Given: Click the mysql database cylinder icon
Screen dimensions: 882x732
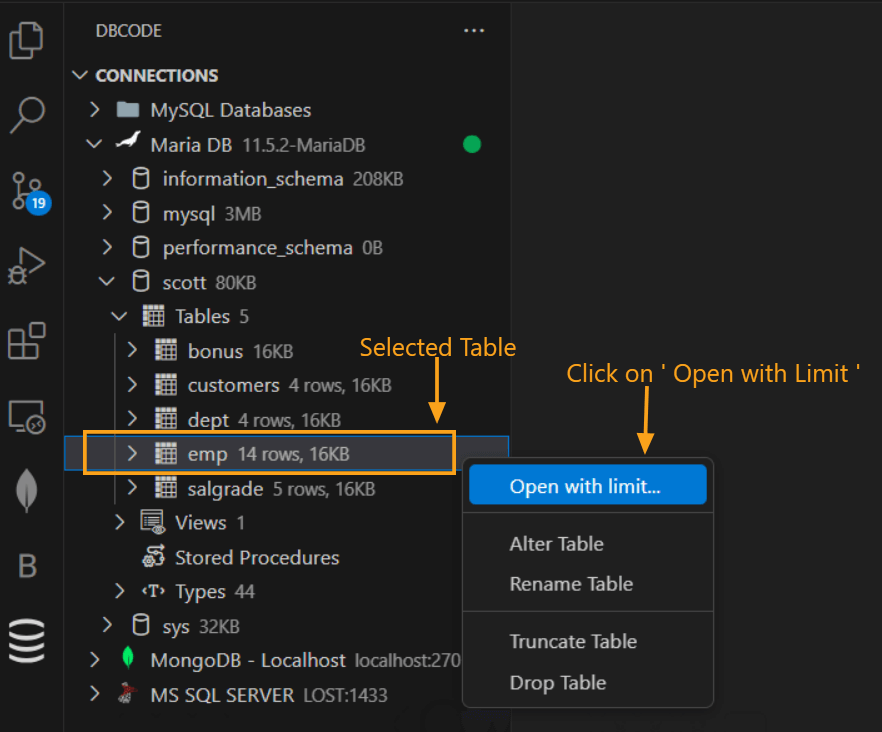Looking at the screenshot, I should click(x=141, y=213).
